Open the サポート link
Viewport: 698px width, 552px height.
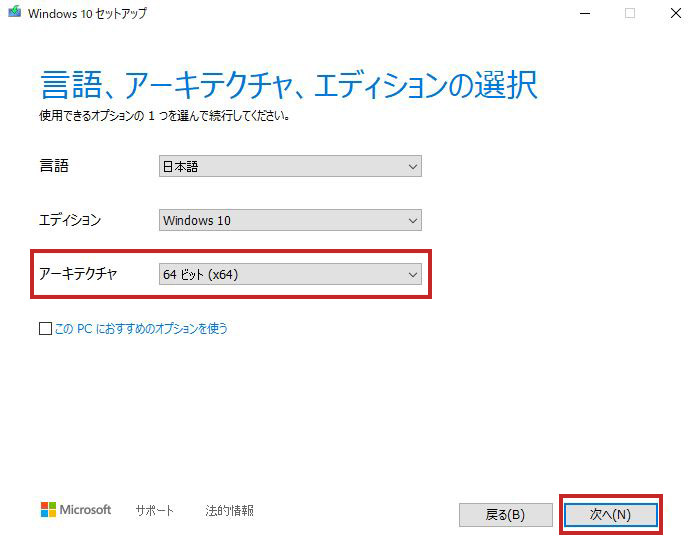154,510
